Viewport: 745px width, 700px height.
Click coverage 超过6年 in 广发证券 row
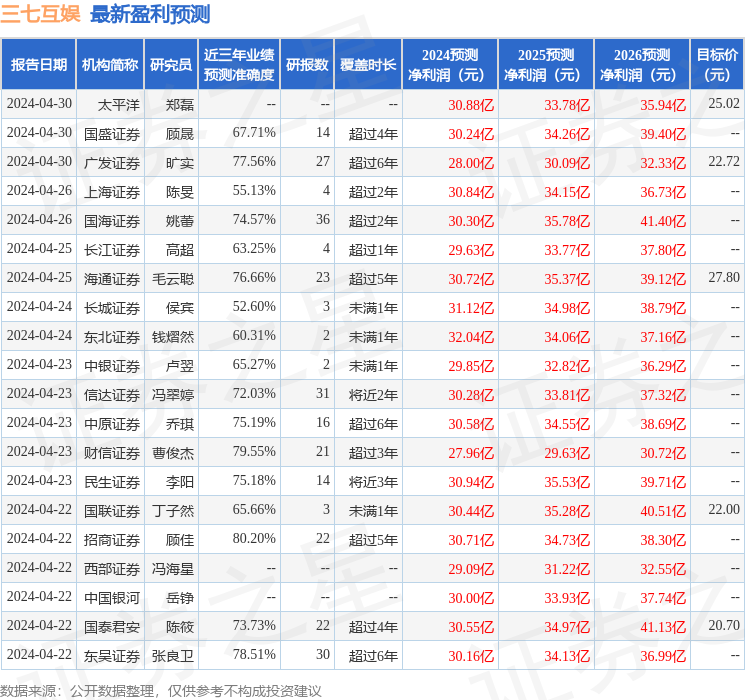[373, 163]
